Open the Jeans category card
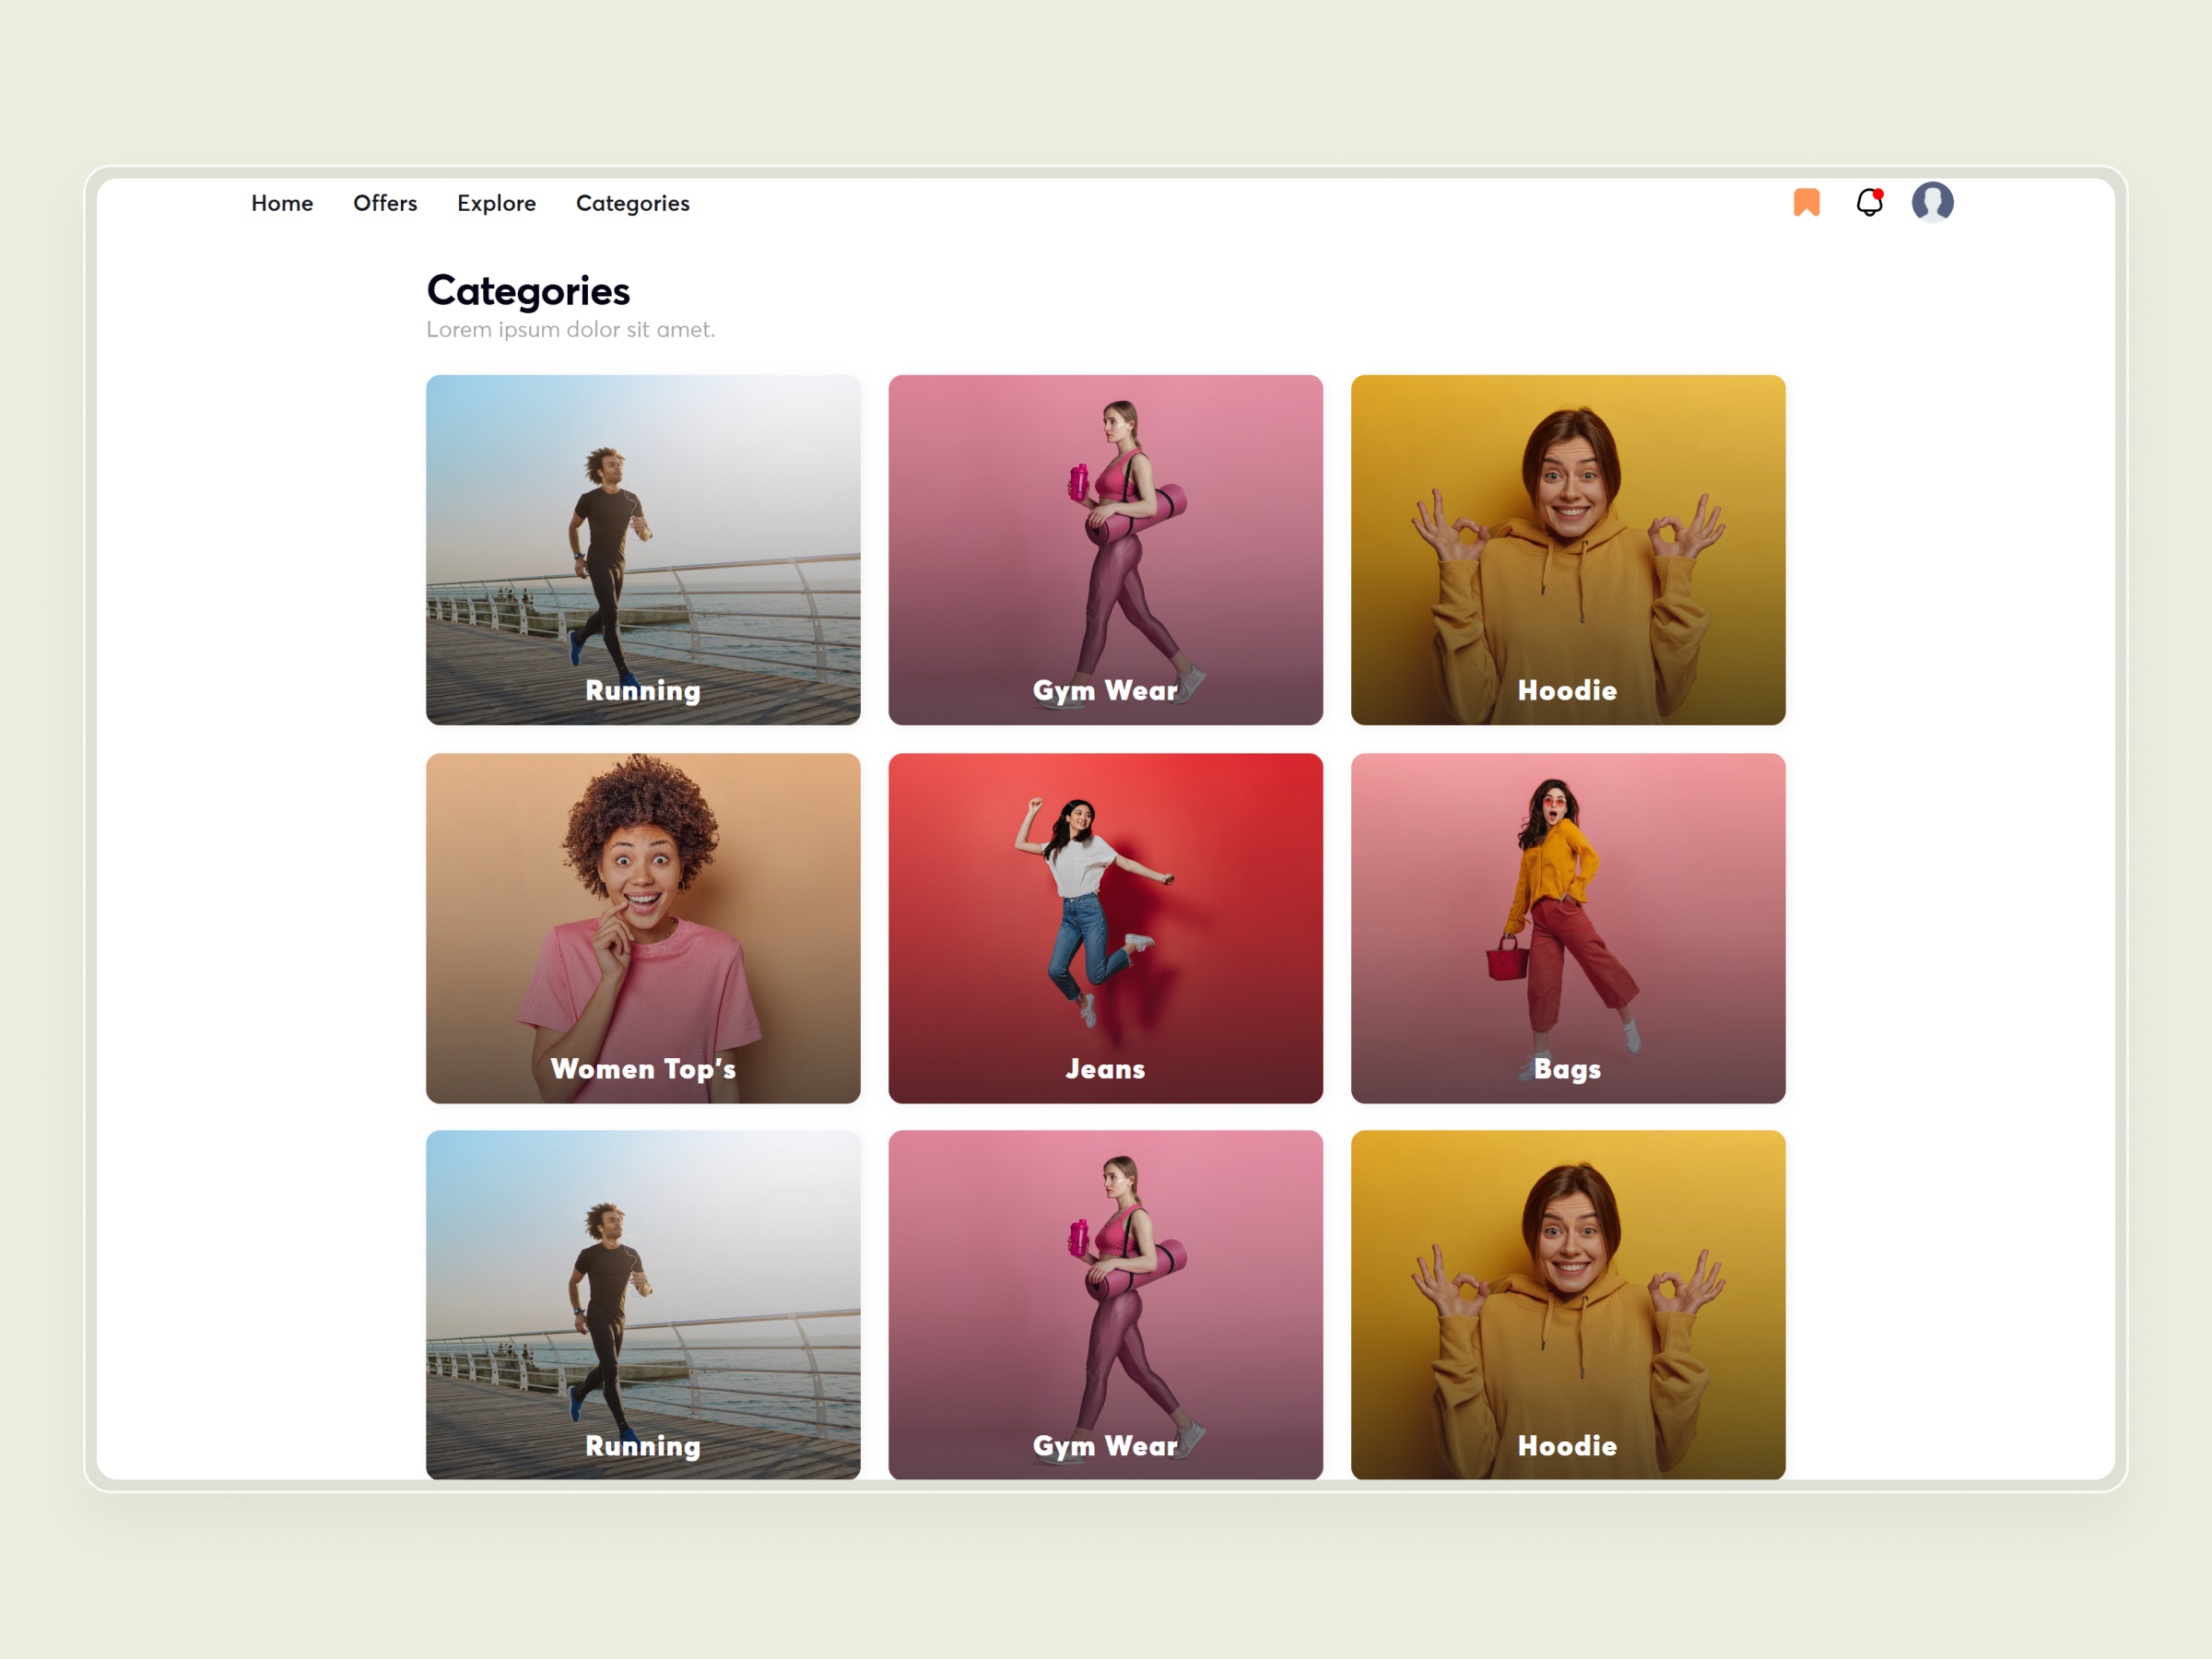 click(1105, 928)
